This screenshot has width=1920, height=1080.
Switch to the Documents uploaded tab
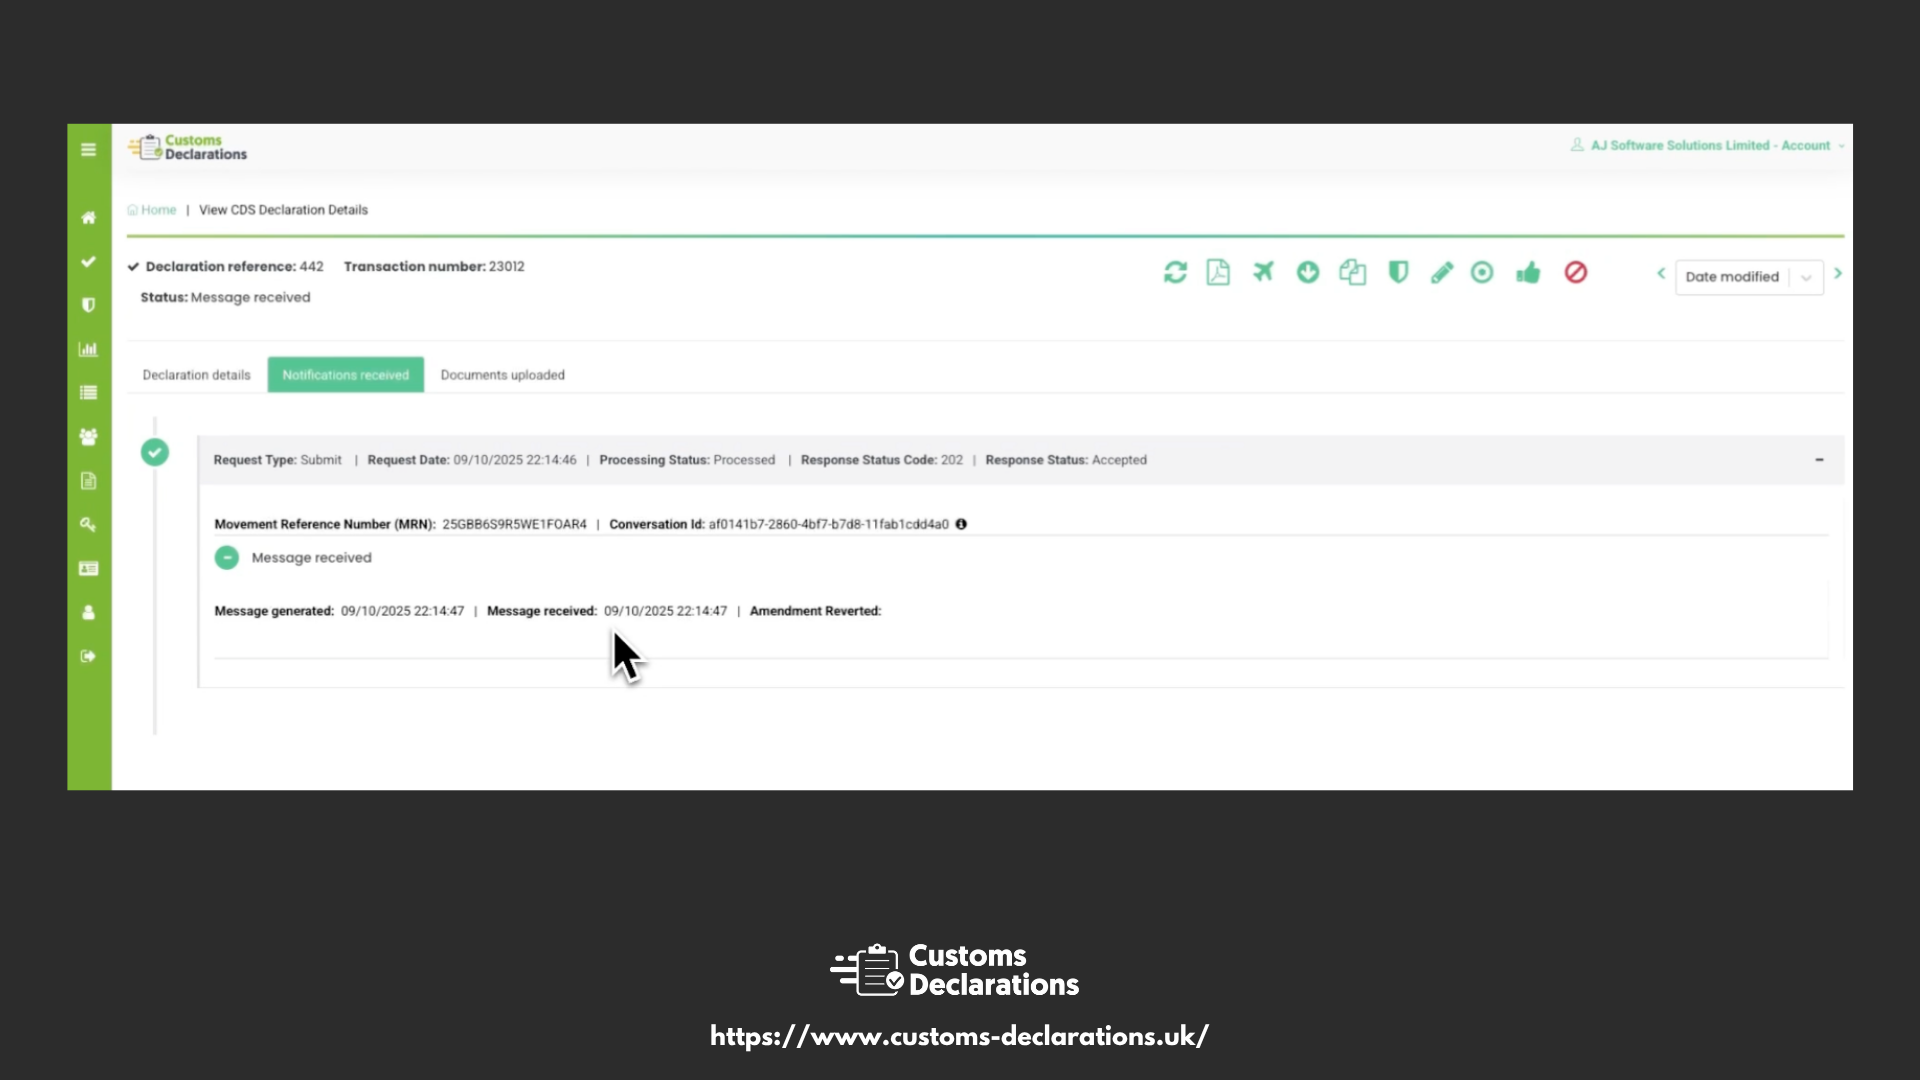click(502, 375)
